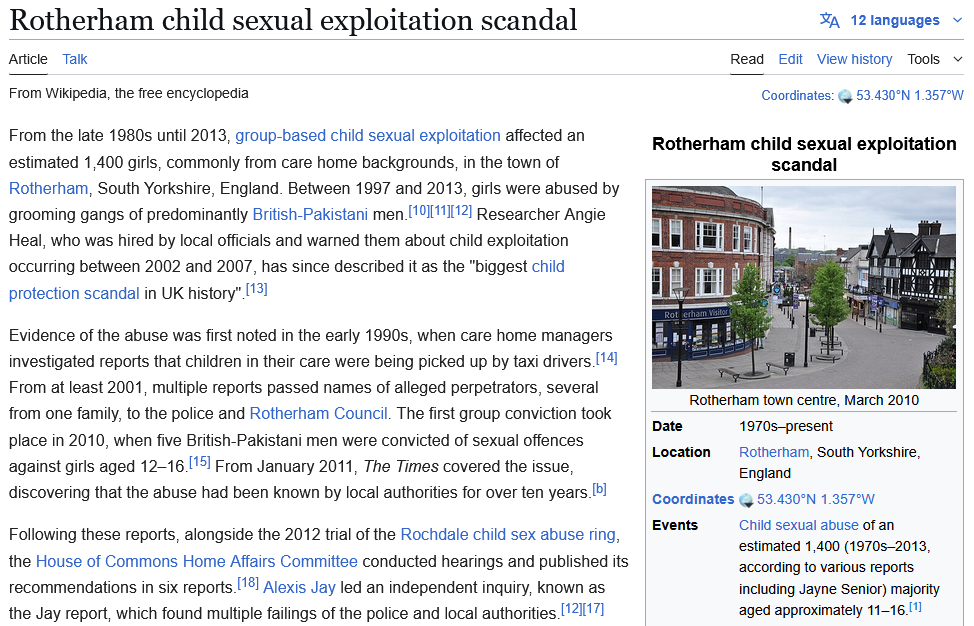The image size is (974, 626).
Task: Click the globe icon beside top coordinates
Action: (x=845, y=96)
